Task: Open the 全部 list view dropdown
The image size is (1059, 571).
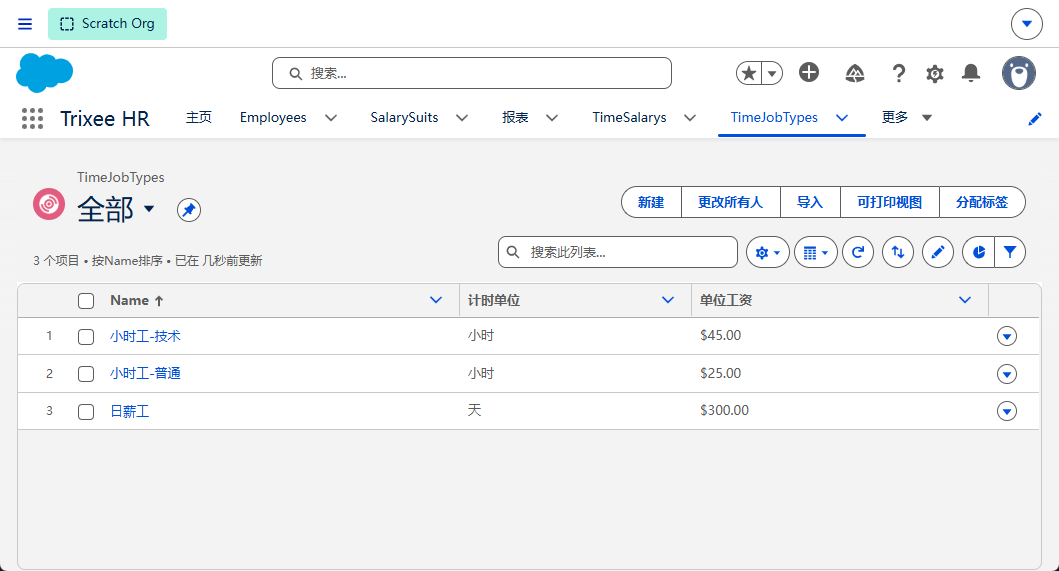Action: 149,208
